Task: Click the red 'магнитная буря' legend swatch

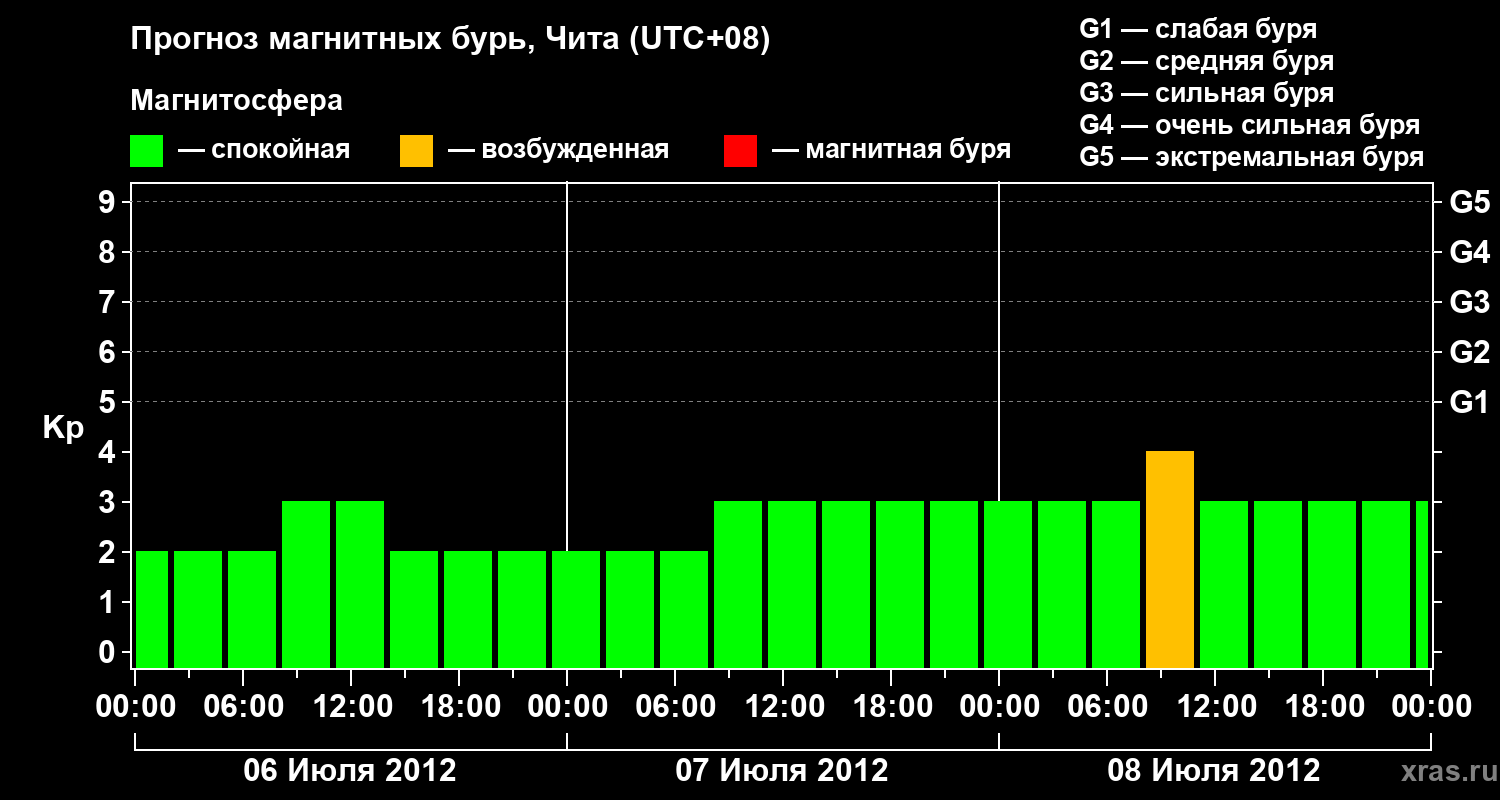Action: coord(740,151)
